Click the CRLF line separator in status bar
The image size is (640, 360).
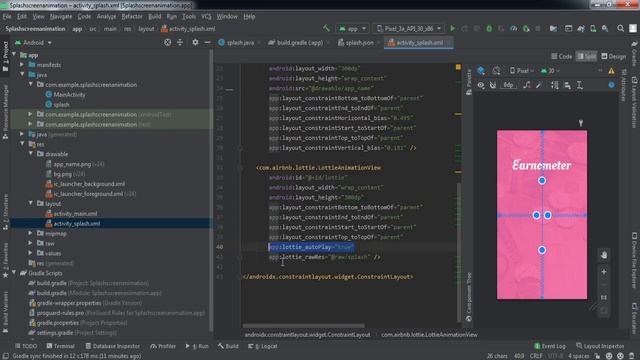[536, 356]
